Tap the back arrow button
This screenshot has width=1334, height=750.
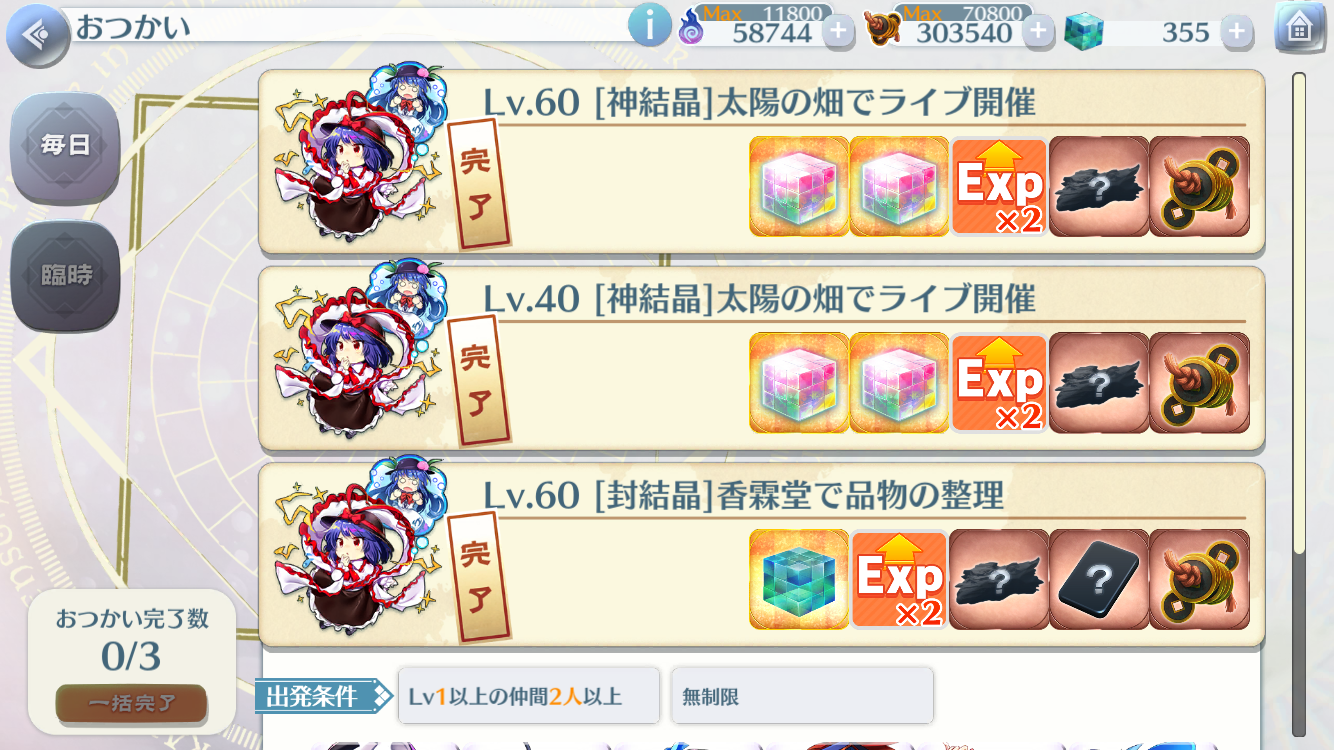point(38,36)
